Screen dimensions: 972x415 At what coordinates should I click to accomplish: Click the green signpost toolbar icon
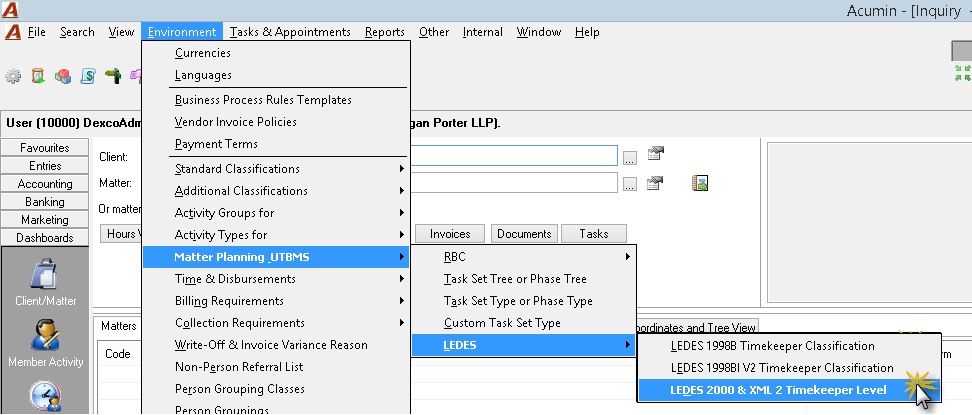113,76
